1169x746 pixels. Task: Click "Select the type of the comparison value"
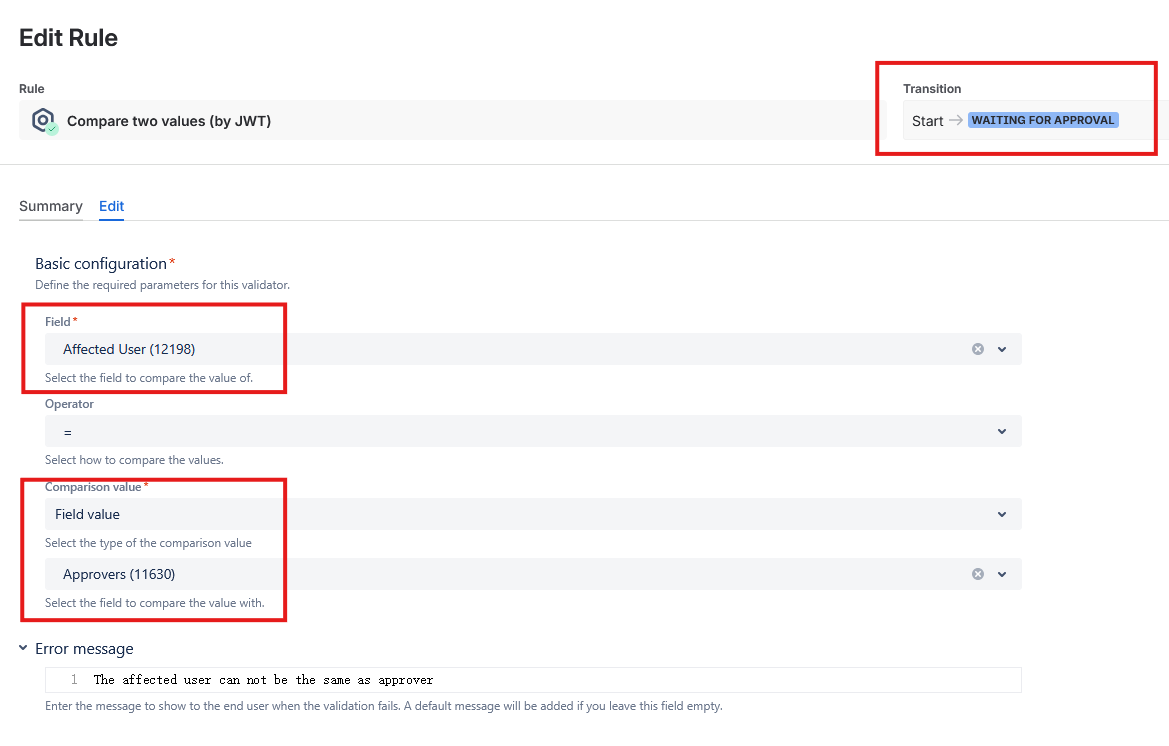pos(148,543)
